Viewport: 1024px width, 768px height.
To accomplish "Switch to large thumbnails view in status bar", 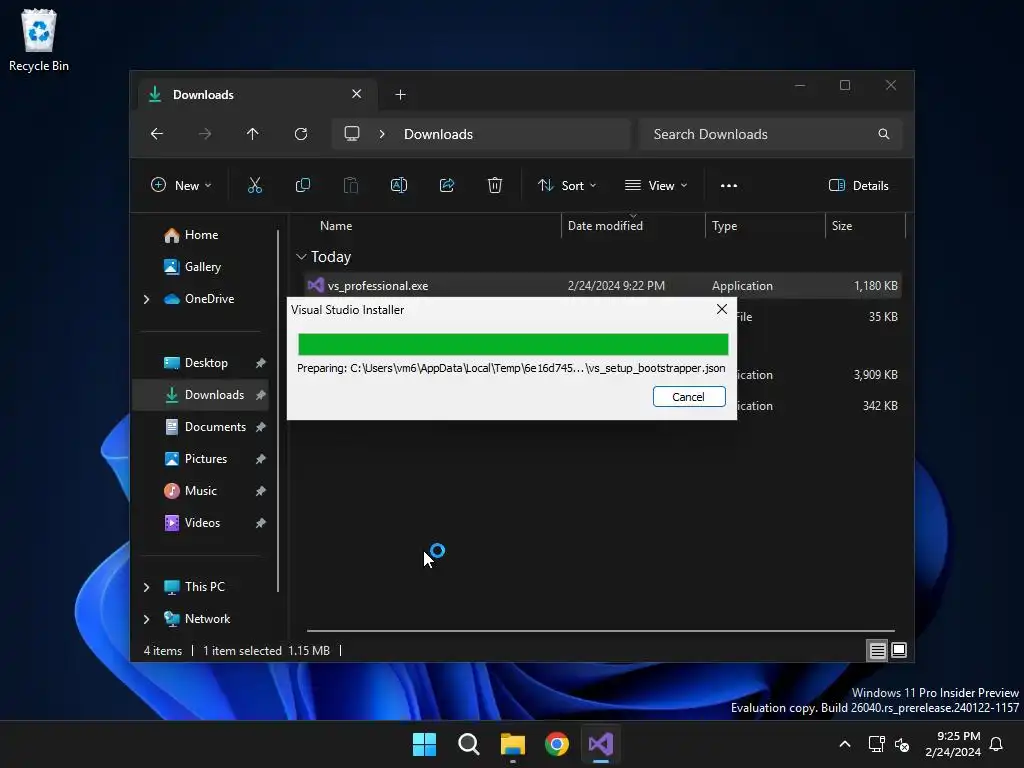I will [899, 650].
